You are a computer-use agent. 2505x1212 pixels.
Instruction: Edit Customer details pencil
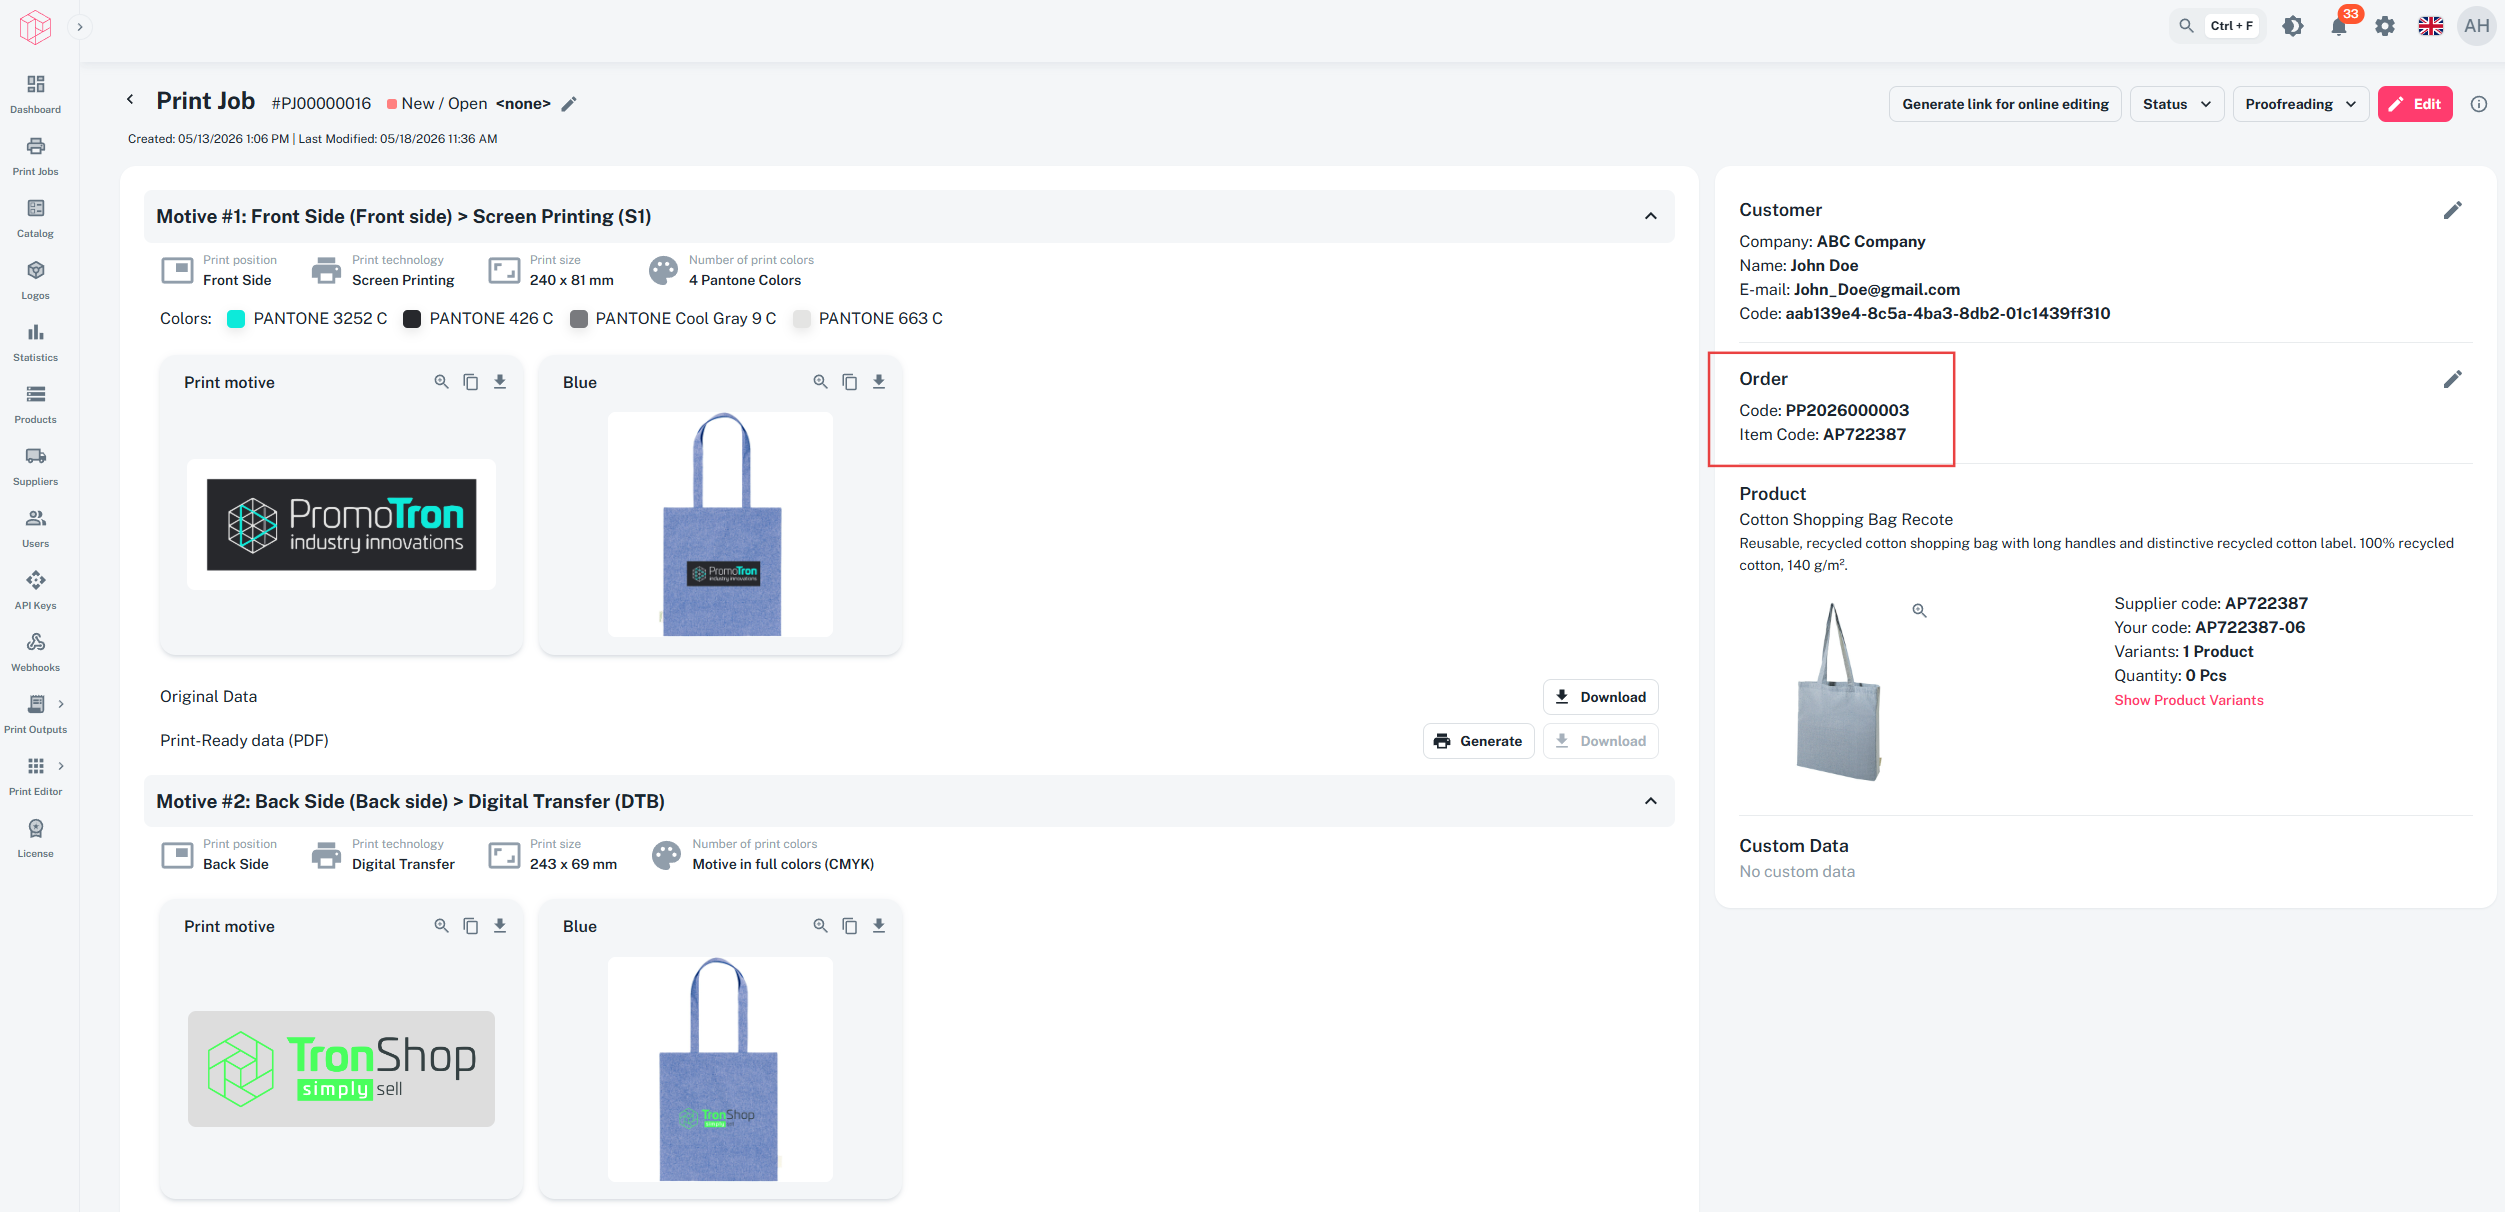coord(2452,210)
